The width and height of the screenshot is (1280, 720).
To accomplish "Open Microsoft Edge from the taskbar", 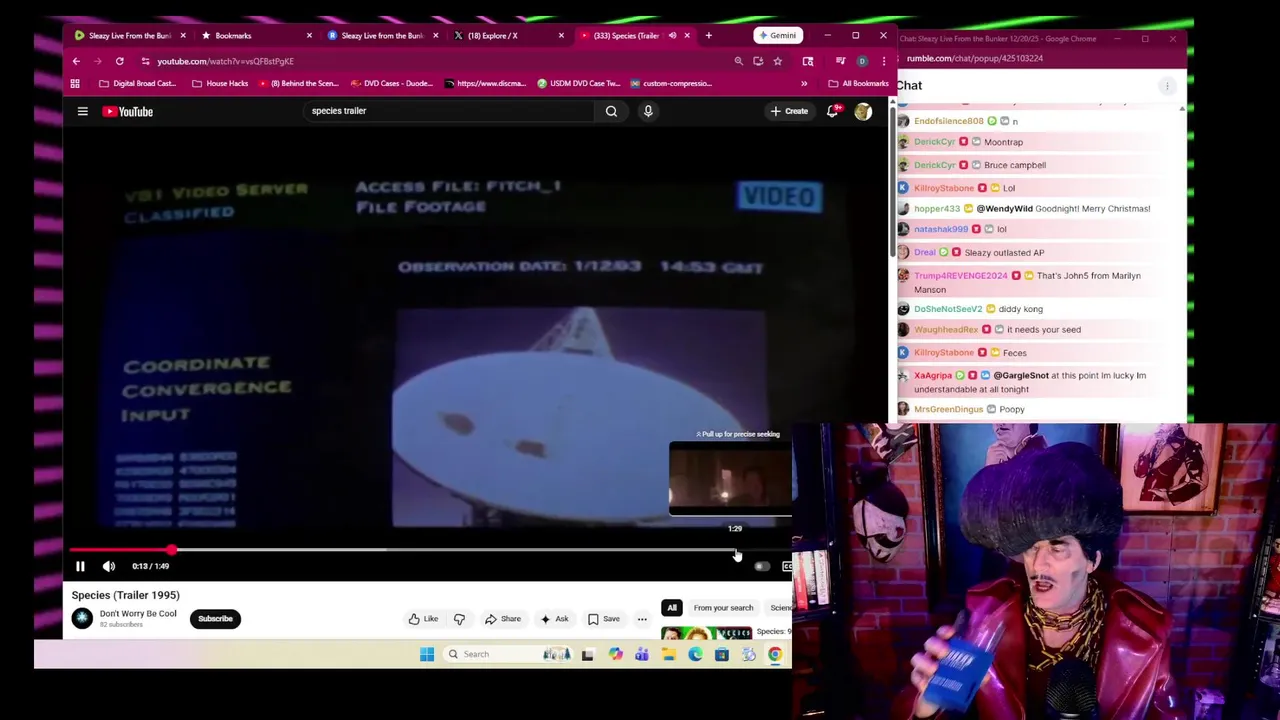I will coord(695,654).
